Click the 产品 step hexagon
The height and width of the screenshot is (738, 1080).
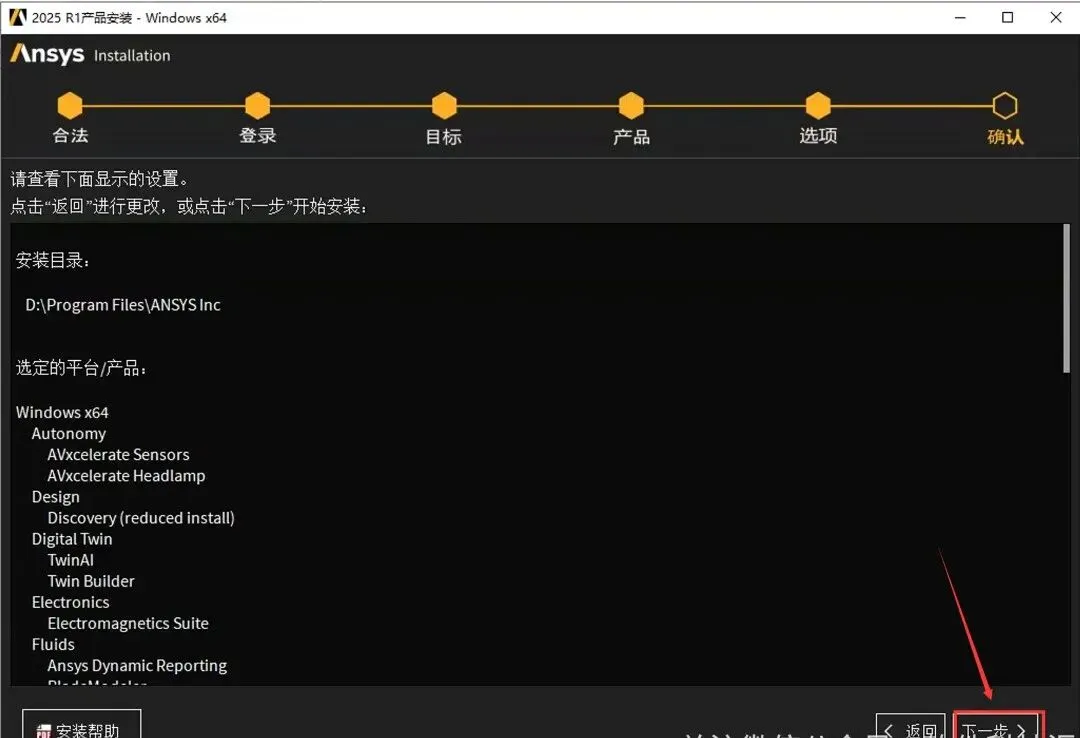click(631, 105)
